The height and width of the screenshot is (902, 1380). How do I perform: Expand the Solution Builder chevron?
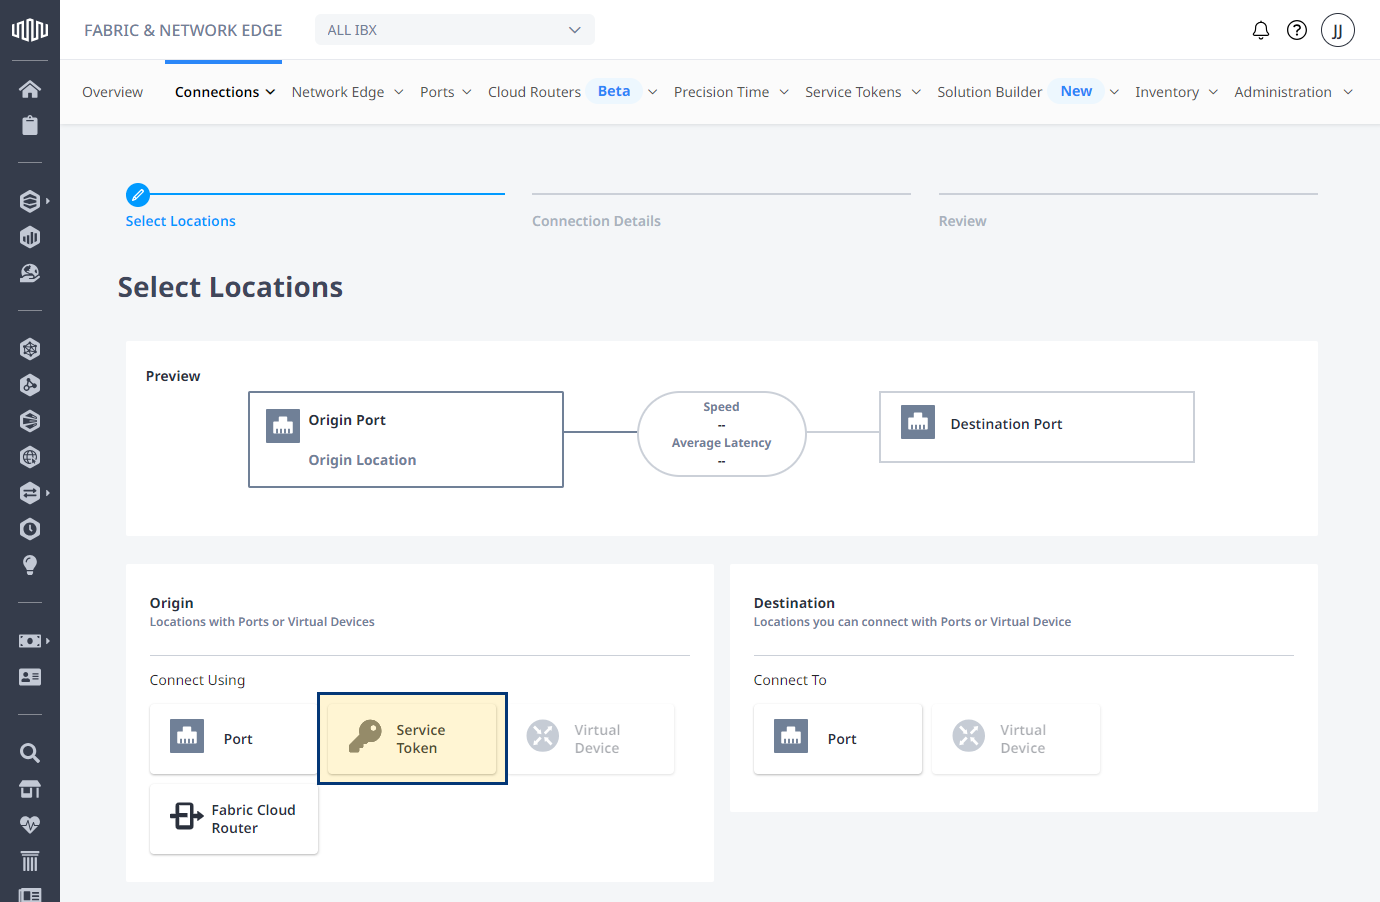[1114, 92]
